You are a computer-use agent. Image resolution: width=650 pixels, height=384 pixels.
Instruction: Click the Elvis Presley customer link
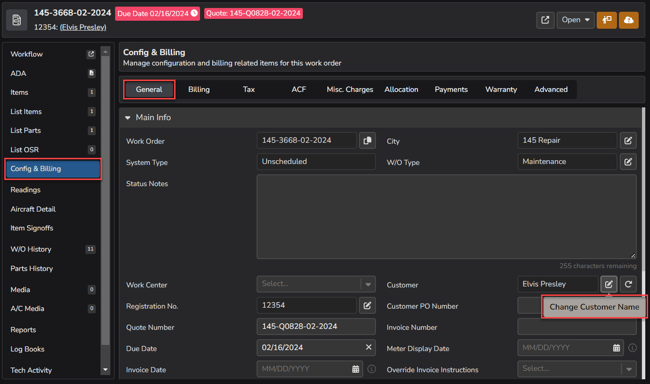(83, 27)
